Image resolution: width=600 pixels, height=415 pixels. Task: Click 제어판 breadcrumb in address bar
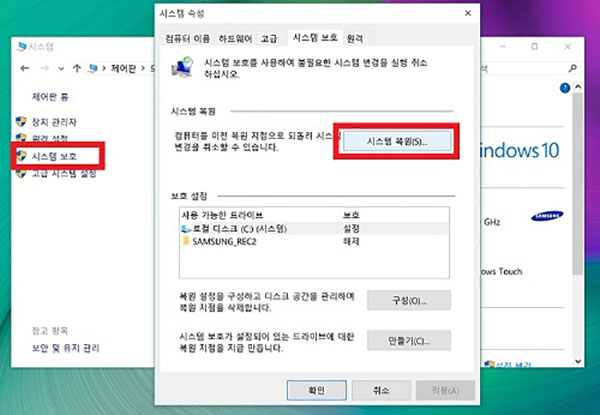pos(123,68)
